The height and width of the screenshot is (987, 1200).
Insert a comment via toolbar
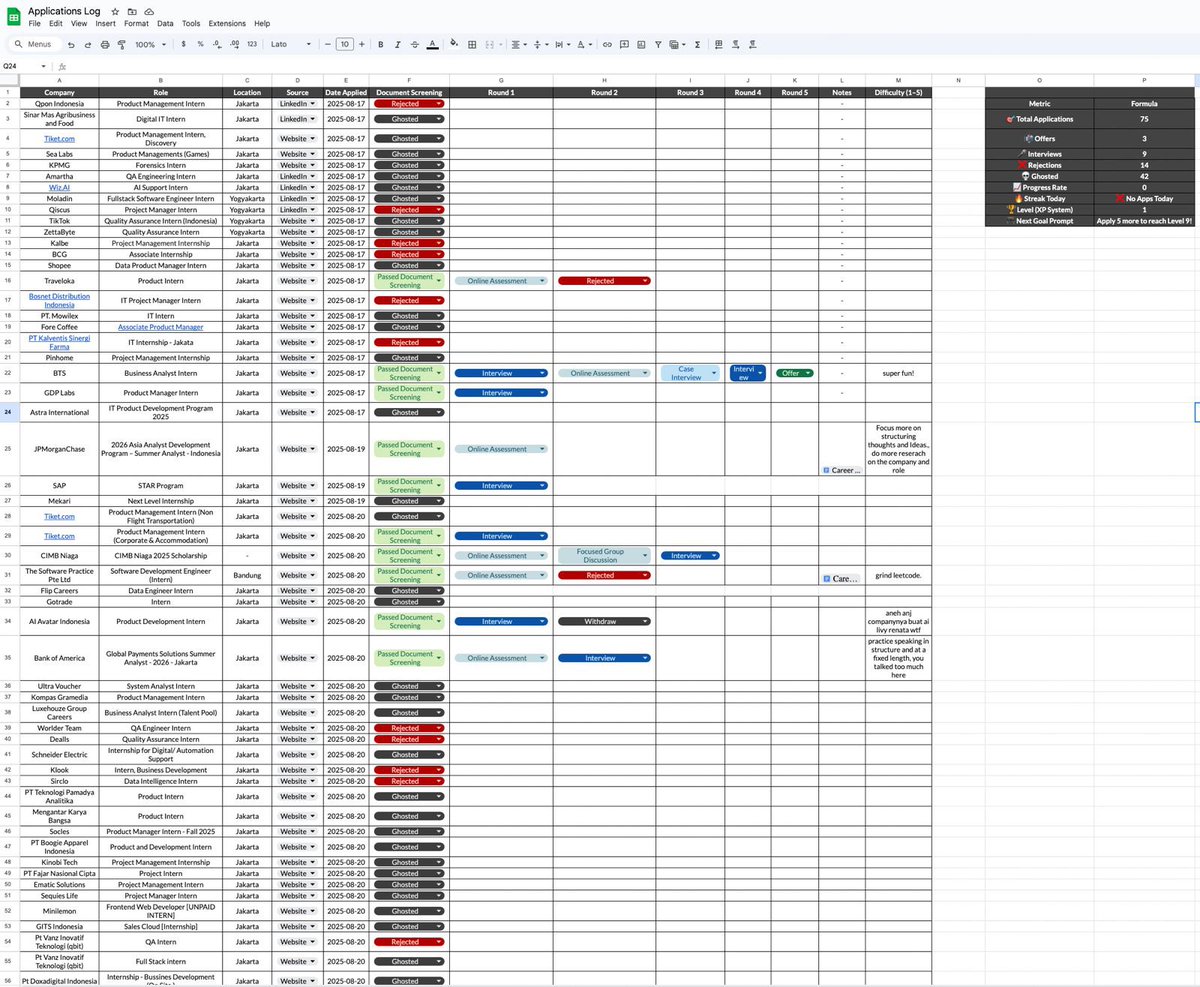pyautogui.click(x=624, y=45)
